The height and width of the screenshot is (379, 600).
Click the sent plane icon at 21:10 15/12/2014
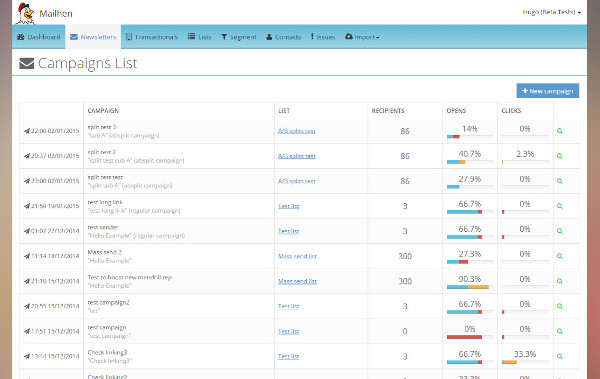pyautogui.click(x=27, y=281)
